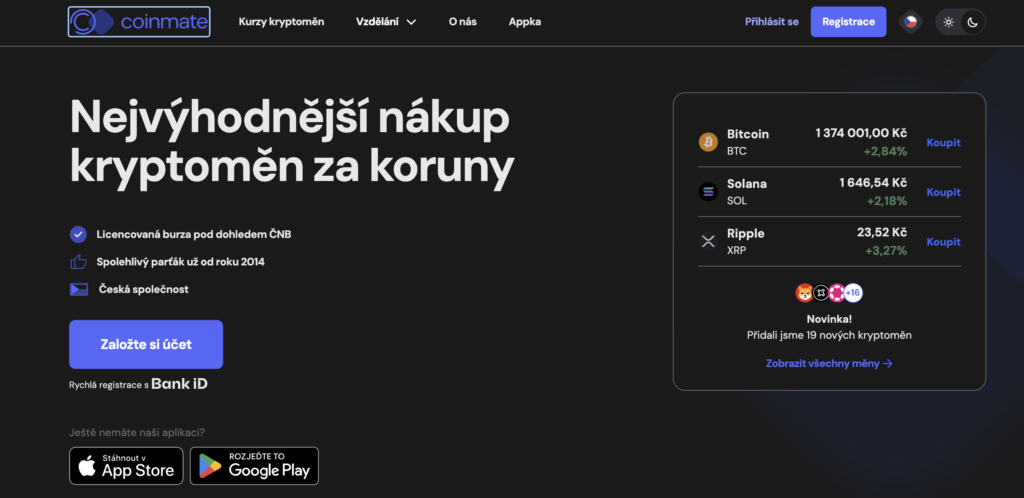The height and width of the screenshot is (498, 1024).
Task: Click the blue checkmark badge icon
Action: pos(78,234)
